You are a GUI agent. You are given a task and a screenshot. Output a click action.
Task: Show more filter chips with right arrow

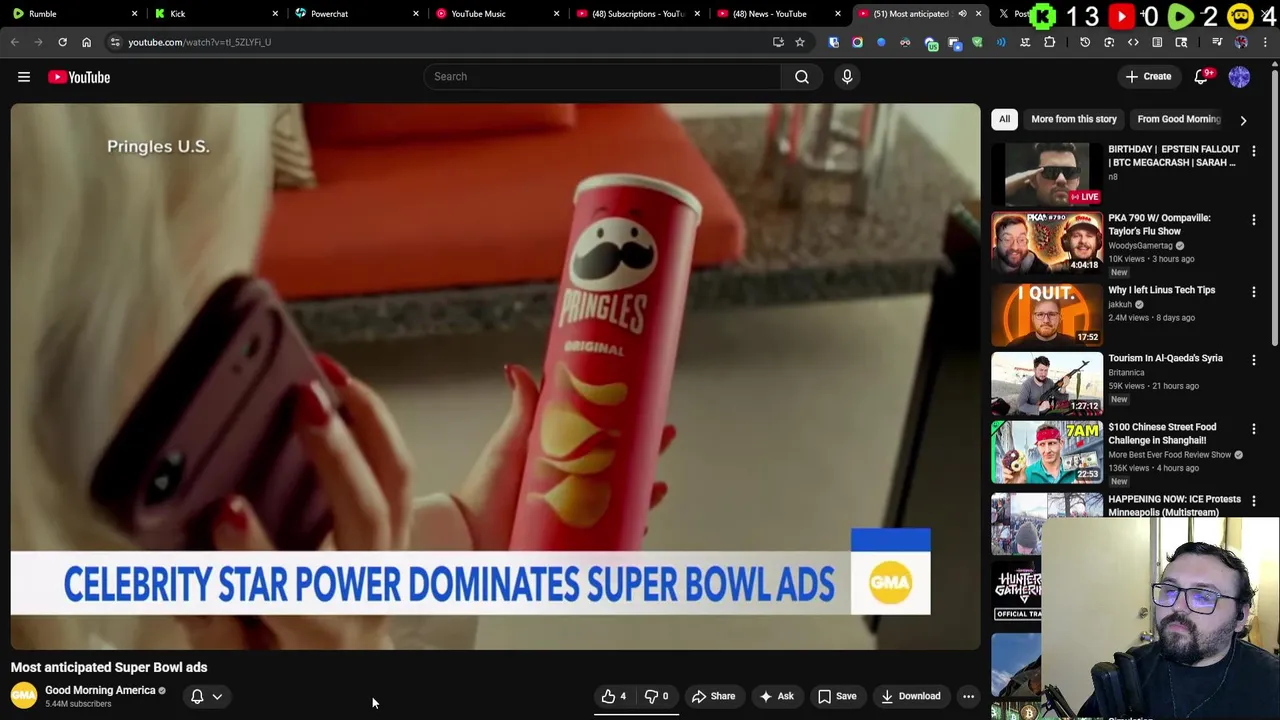(1243, 120)
